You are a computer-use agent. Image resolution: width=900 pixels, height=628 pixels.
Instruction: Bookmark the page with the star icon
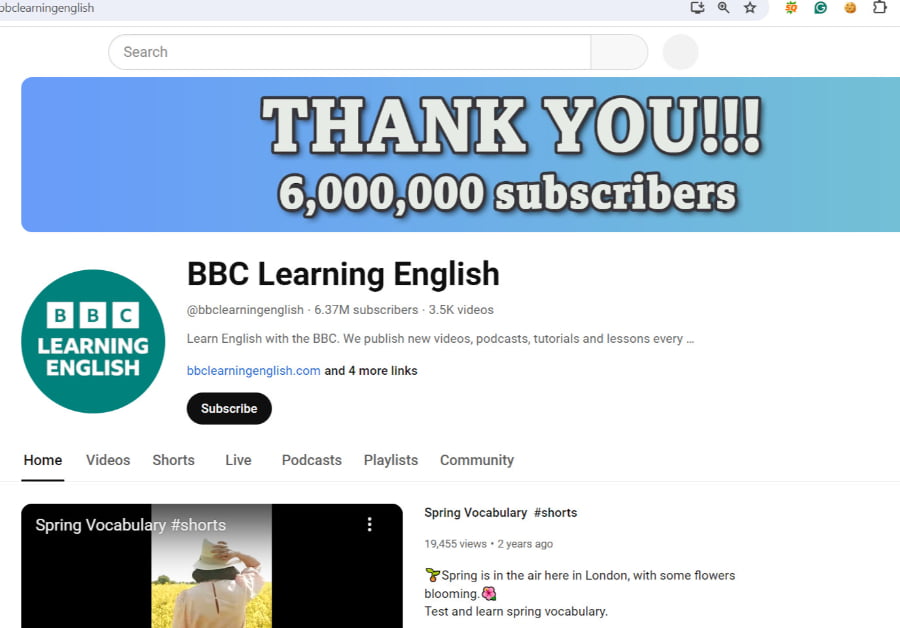[x=751, y=8]
